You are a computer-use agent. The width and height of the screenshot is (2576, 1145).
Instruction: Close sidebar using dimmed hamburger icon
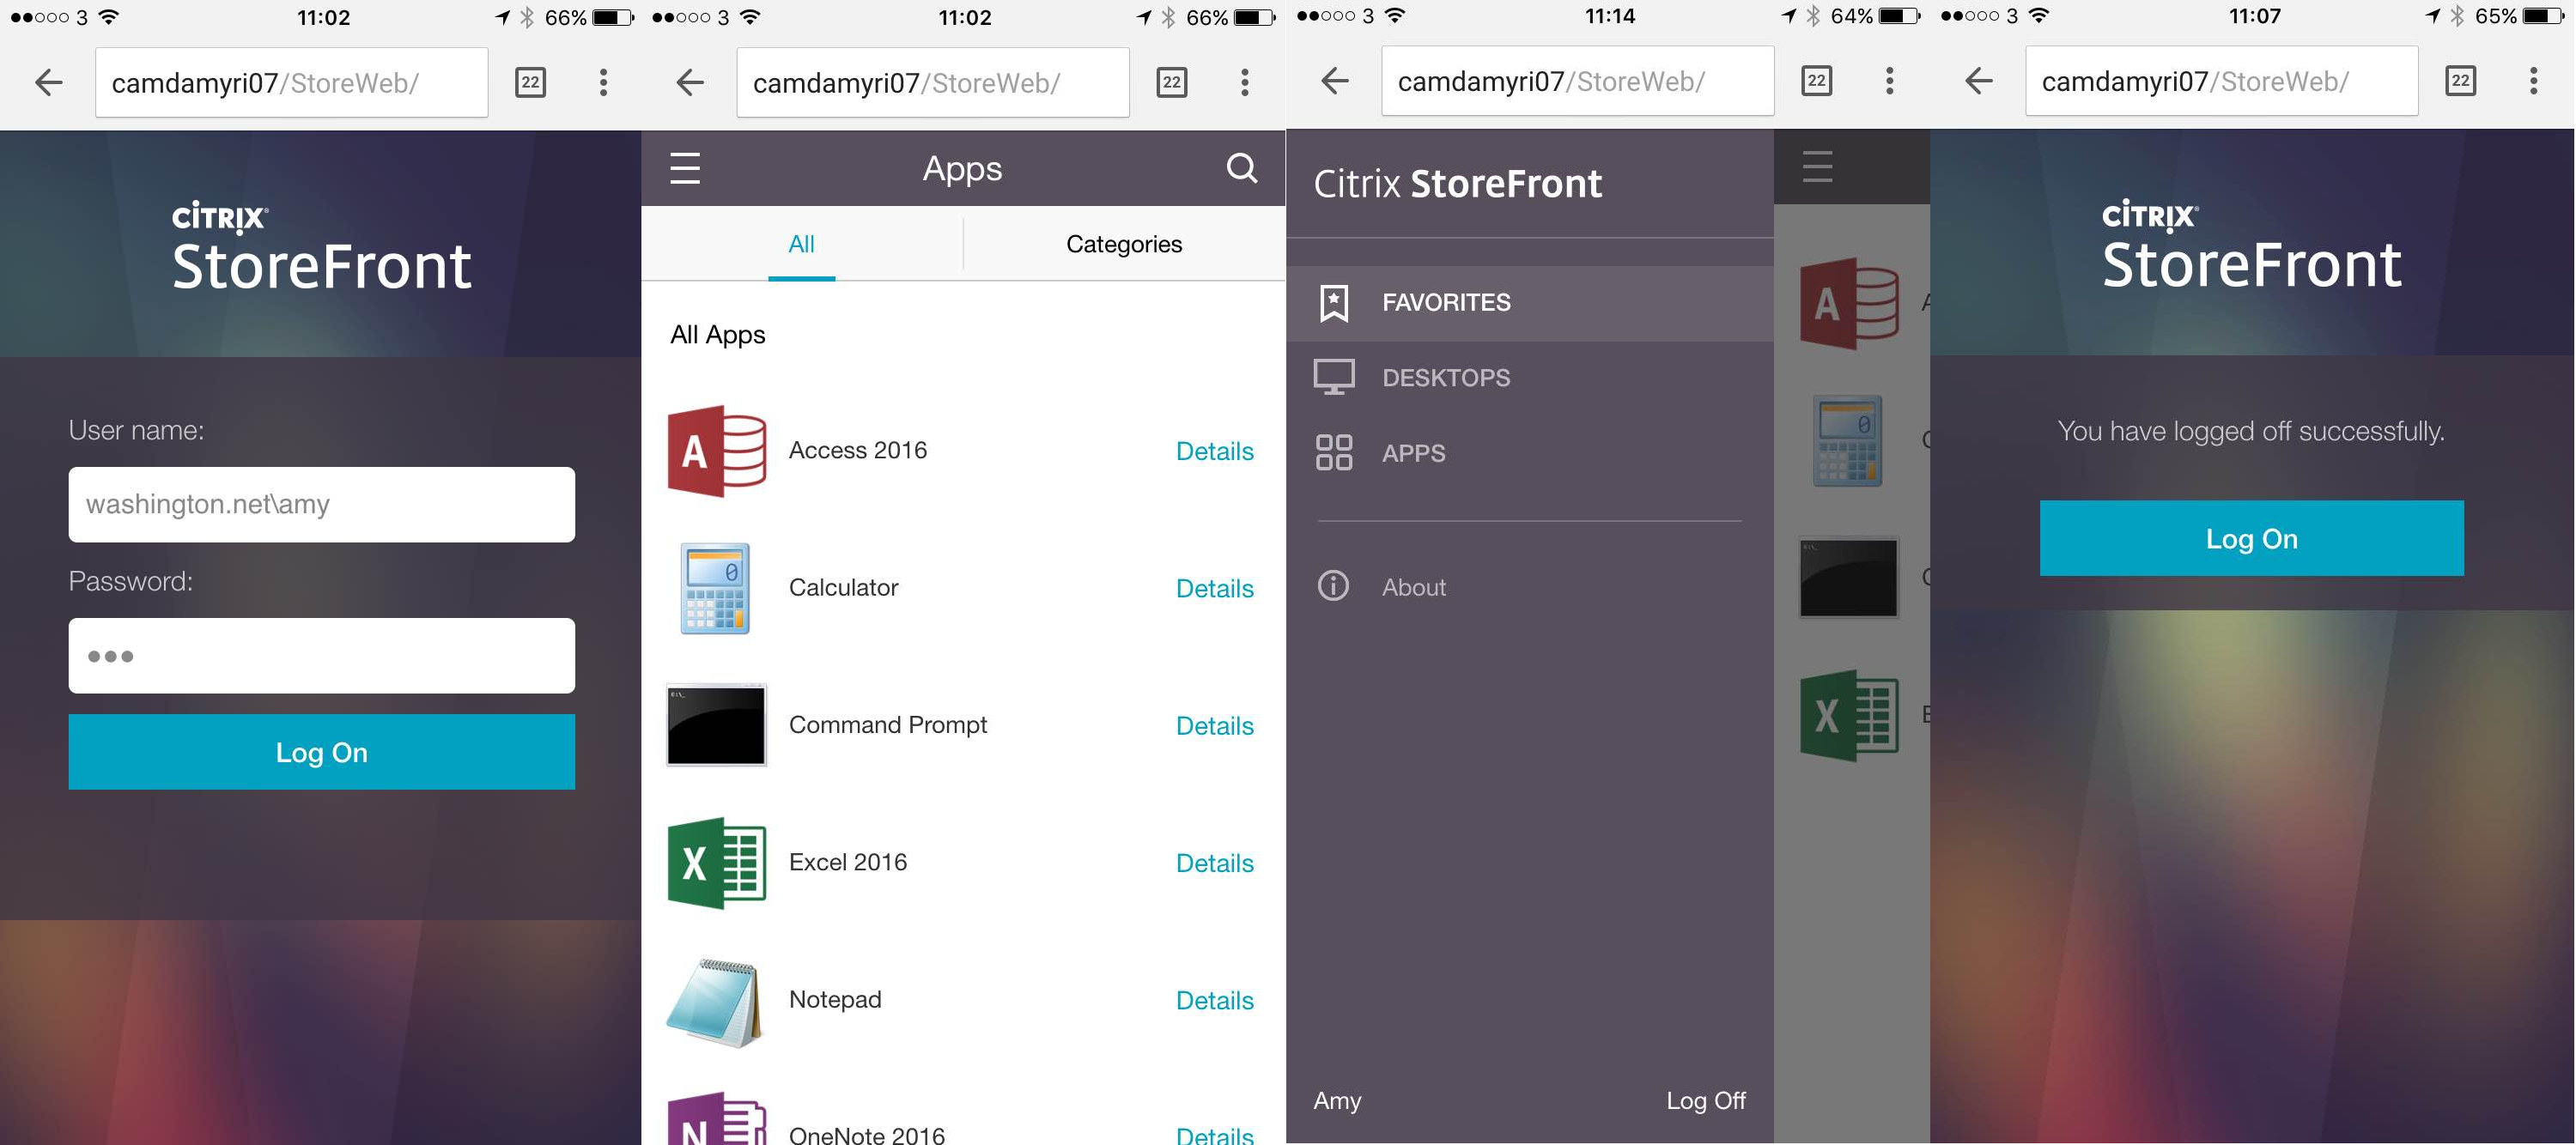1817,167
